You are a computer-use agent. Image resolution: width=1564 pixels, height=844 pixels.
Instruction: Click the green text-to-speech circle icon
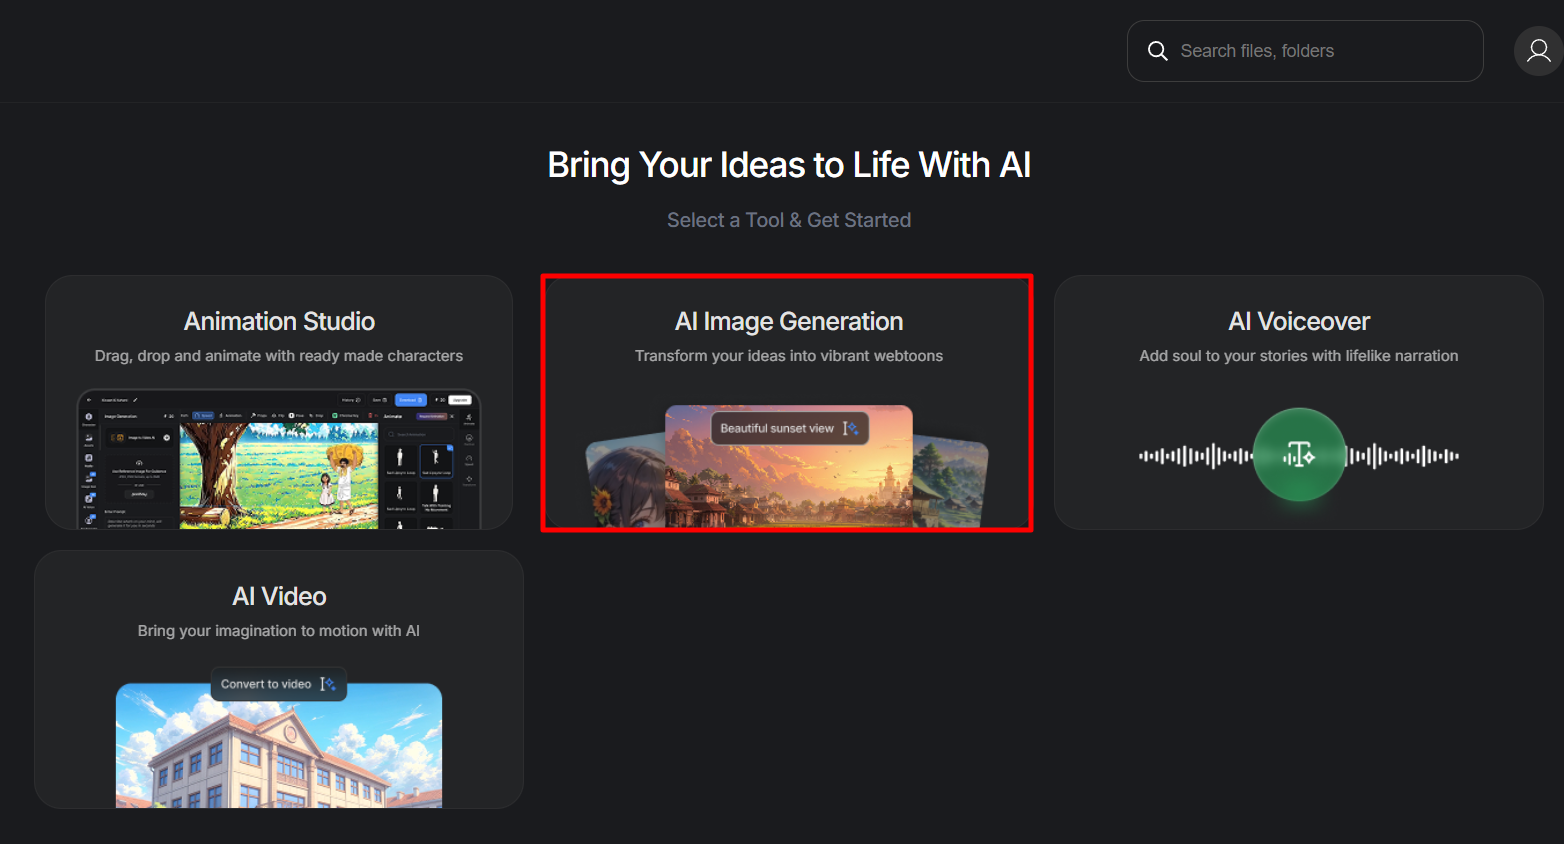(x=1299, y=455)
